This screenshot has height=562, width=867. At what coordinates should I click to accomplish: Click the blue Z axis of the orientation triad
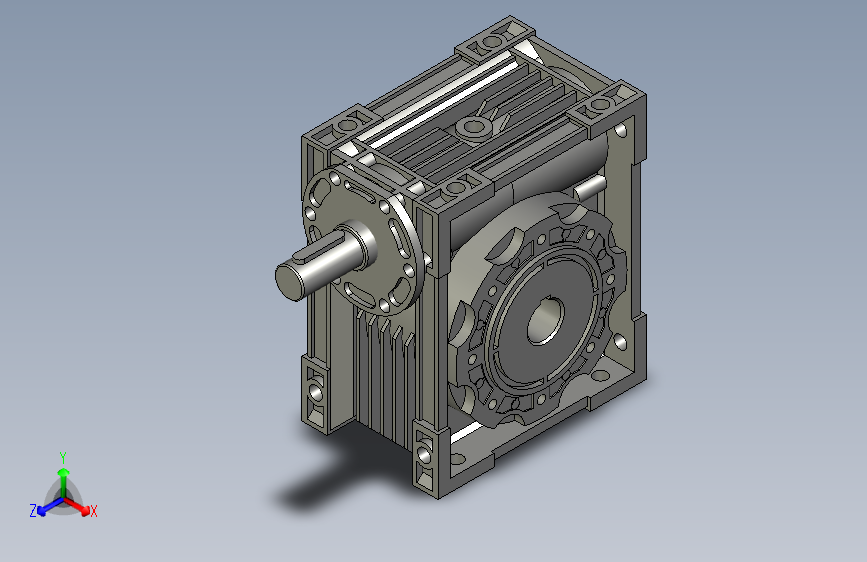[x=50, y=507]
